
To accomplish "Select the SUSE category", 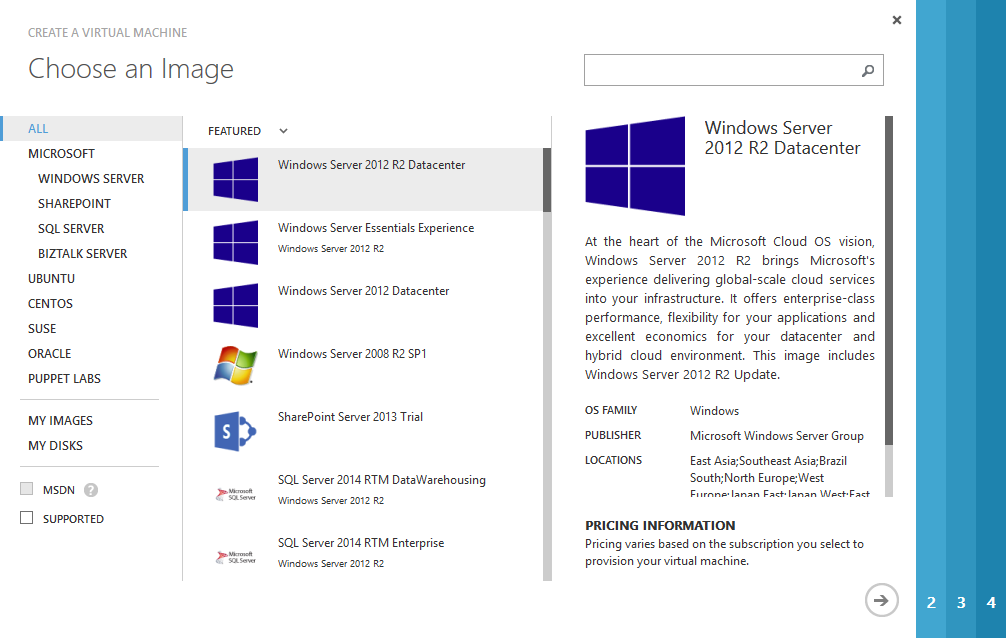I will tap(42, 329).
